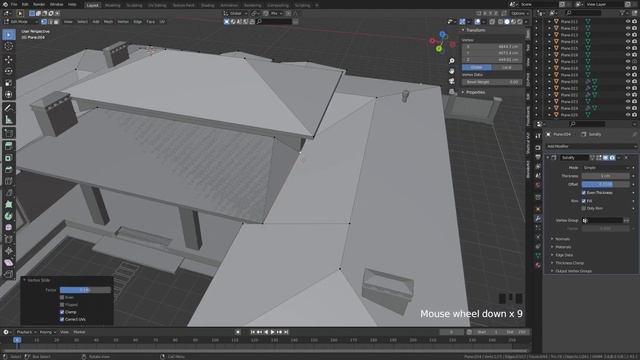This screenshot has height=360, width=640.
Task: Select the Add Cube tool
Action: pos(9,133)
